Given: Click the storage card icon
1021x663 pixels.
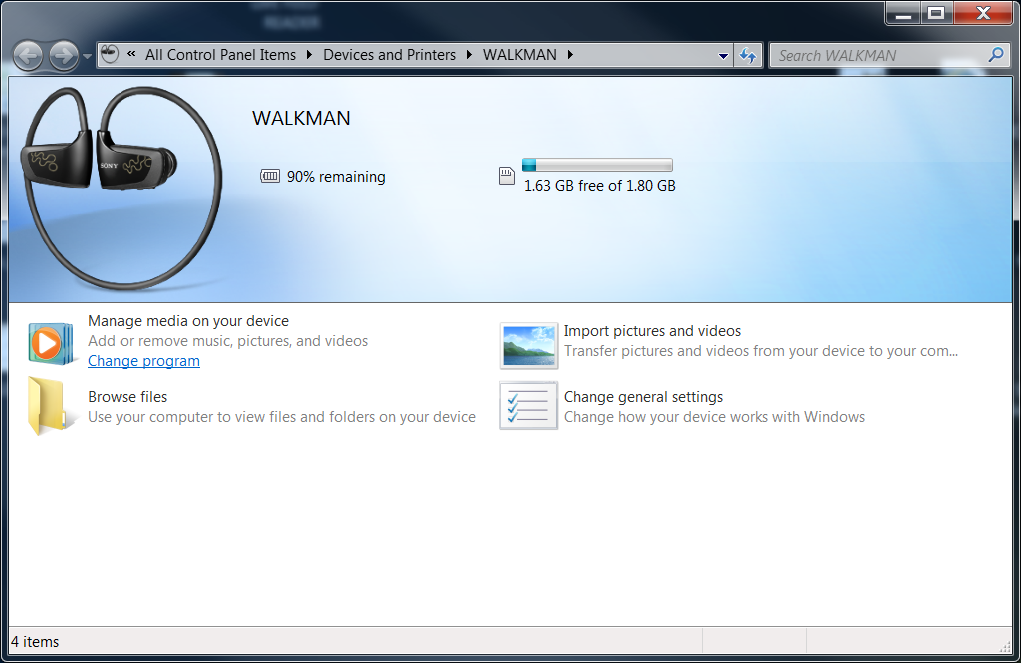Looking at the screenshot, I should tap(506, 177).
